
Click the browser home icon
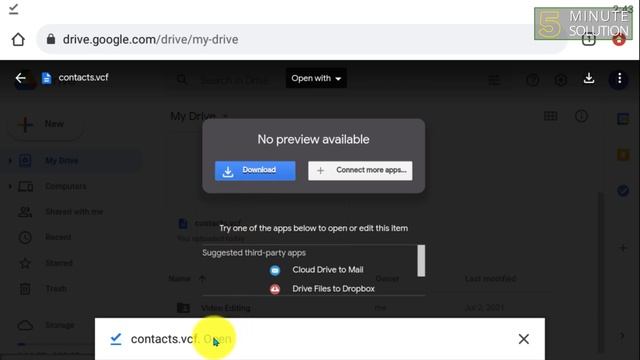18,40
